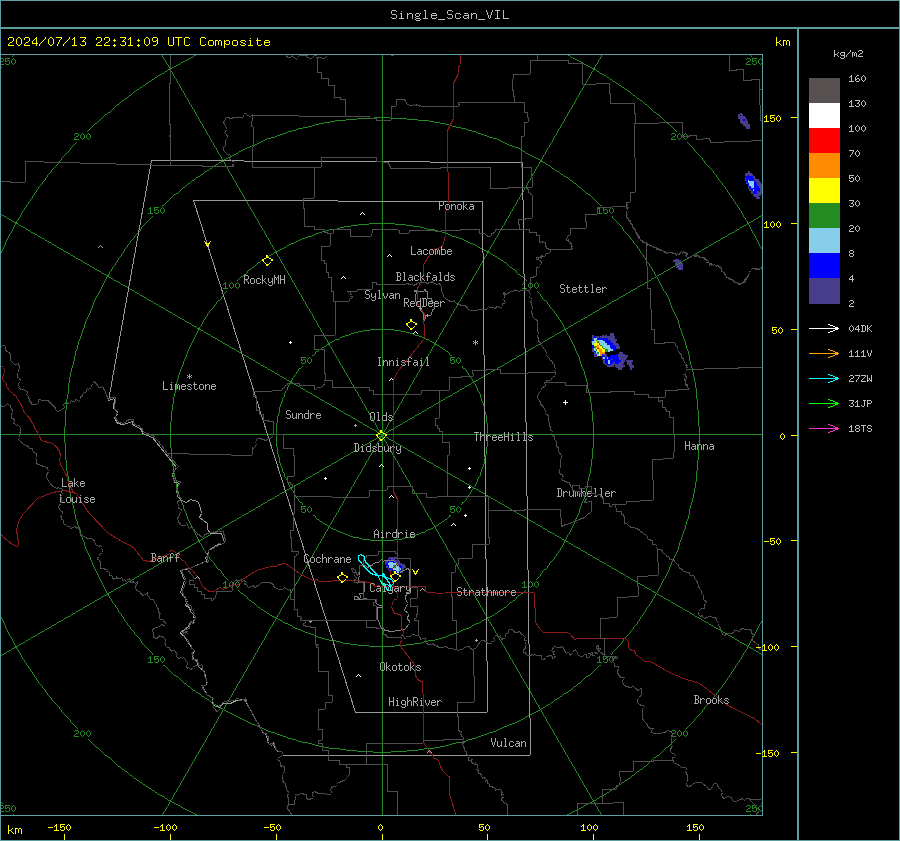Click the Airdrie label
The height and width of the screenshot is (841, 900).
tap(394, 534)
